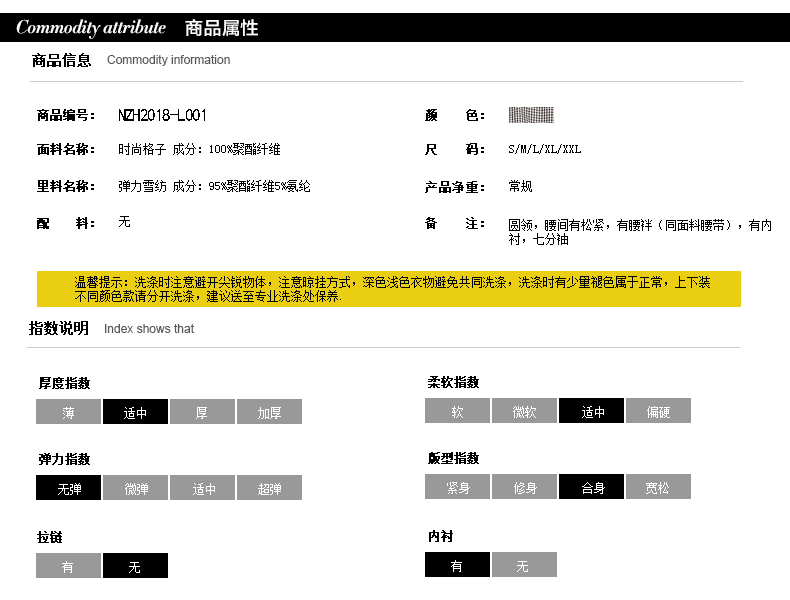Click the 厚度指数 label

coord(64,383)
